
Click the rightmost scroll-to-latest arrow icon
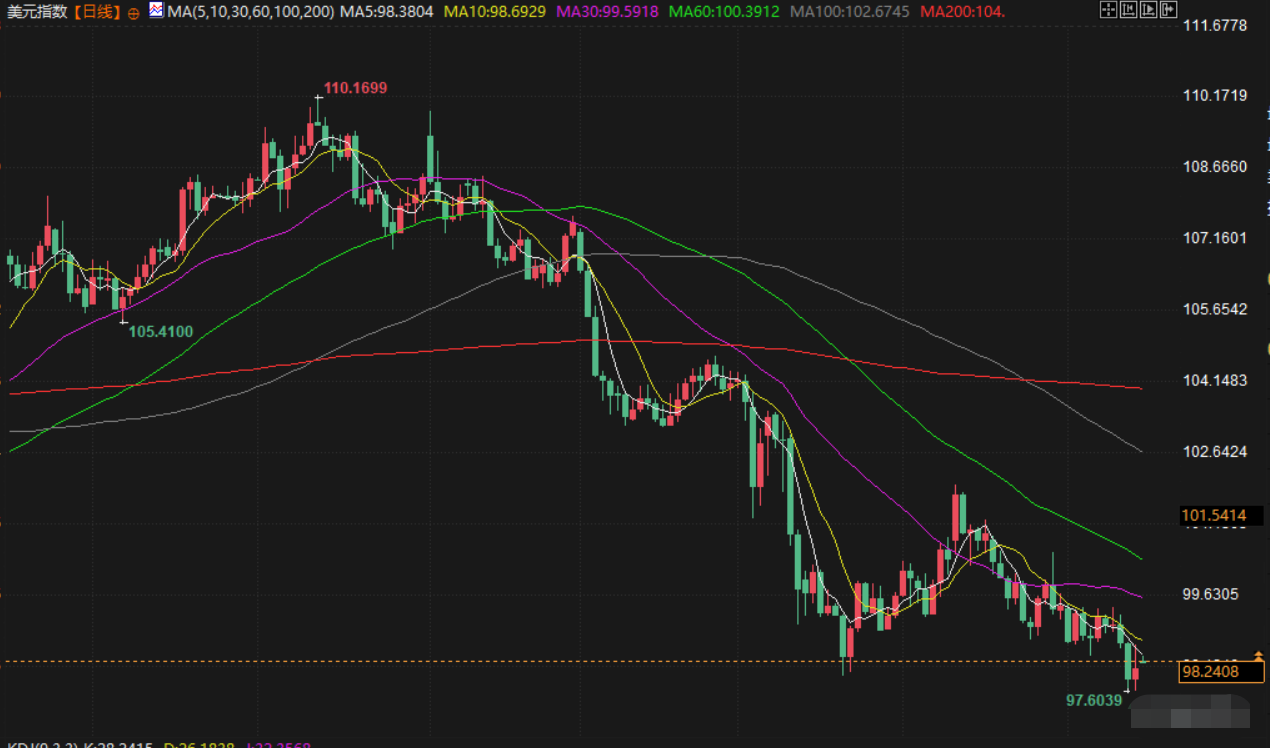[x=1167, y=10]
